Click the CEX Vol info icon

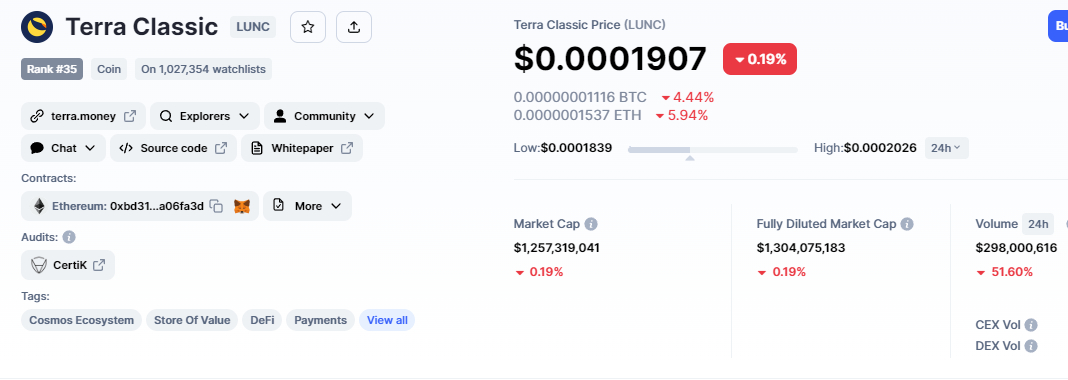(x=1031, y=325)
